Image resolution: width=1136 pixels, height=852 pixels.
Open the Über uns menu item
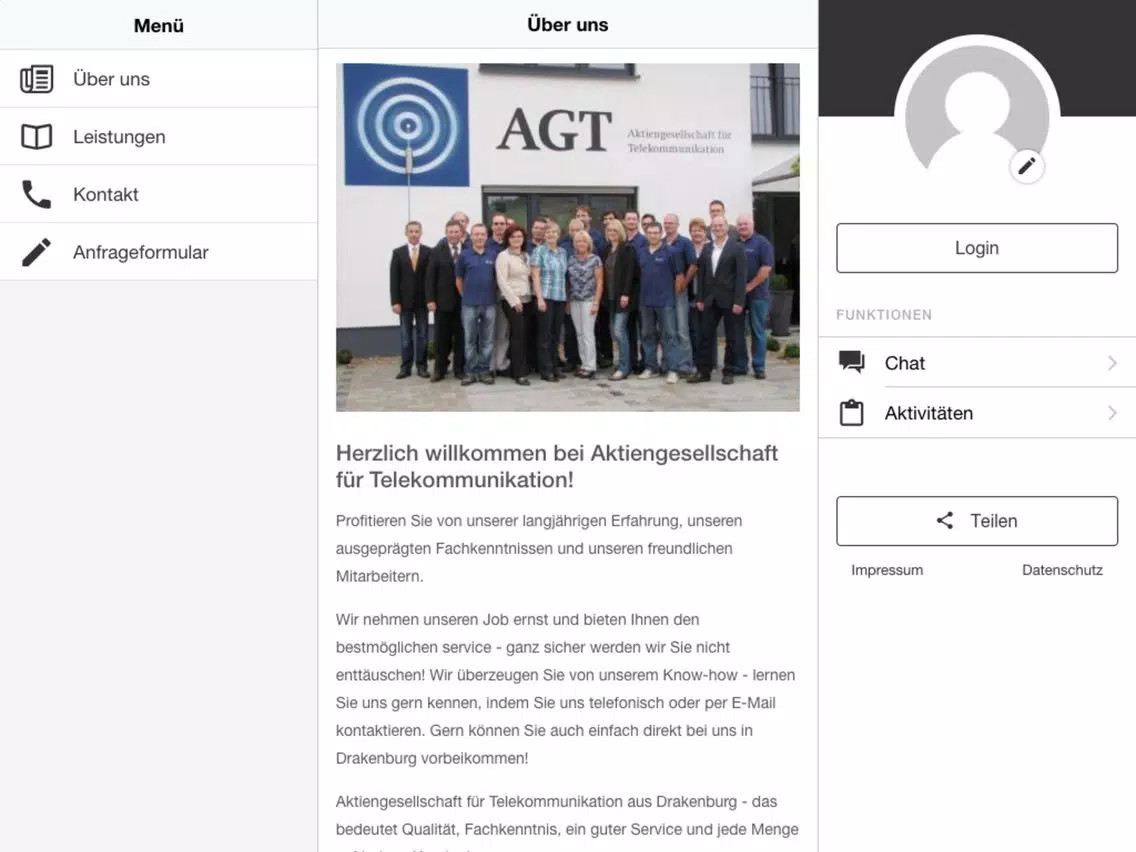click(159, 79)
